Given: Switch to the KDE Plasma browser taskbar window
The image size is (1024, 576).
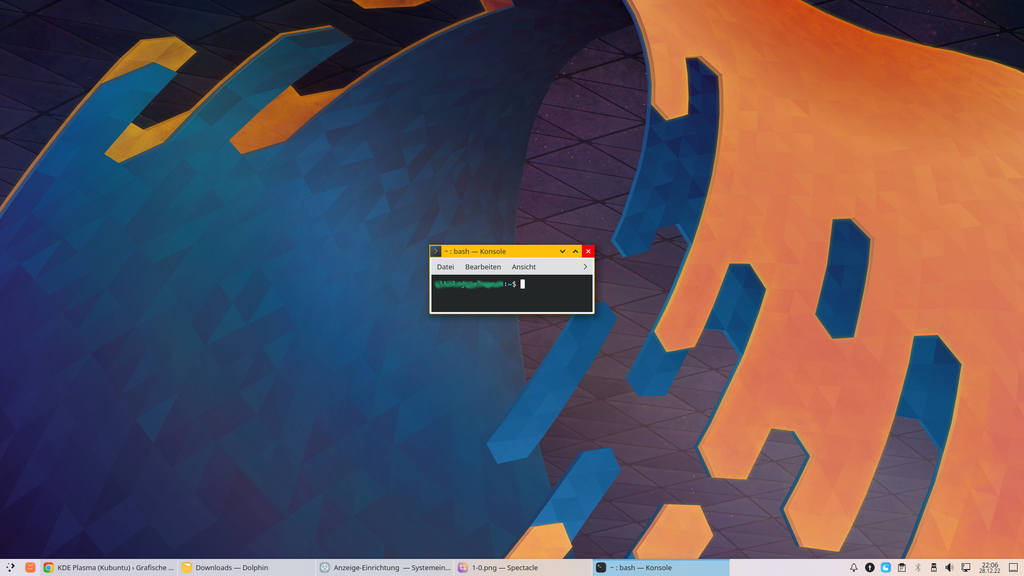Looking at the screenshot, I should [108, 567].
